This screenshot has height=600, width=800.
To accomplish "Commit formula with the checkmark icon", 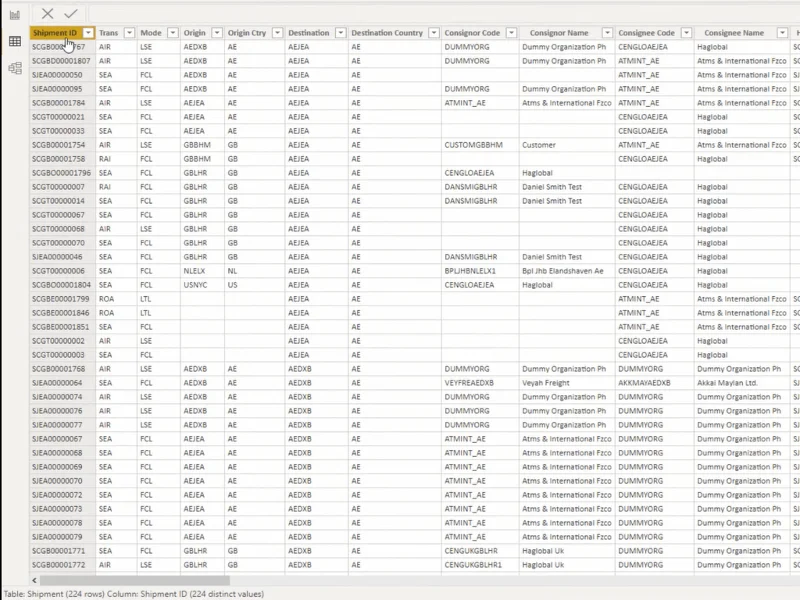I will tap(71, 14).
